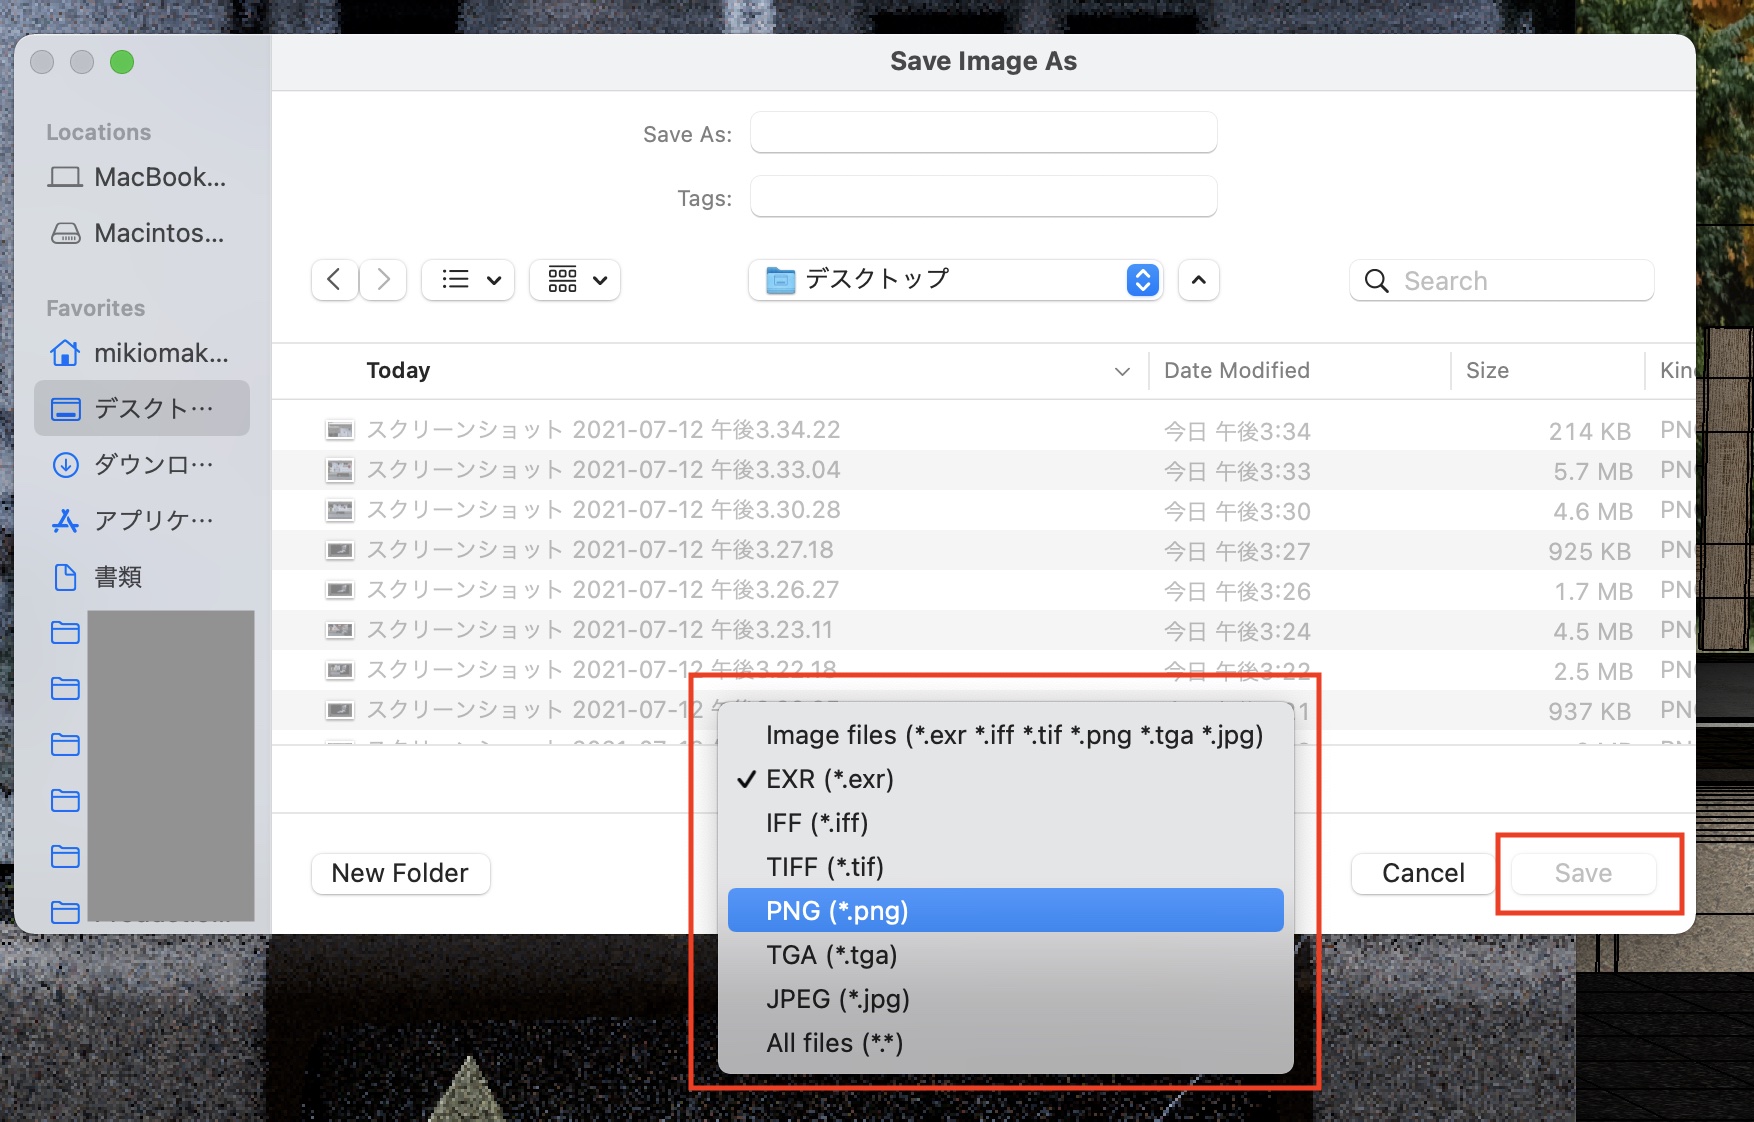The width and height of the screenshot is (1754, 1122).
Task: Open the 書類 folder in sidebar
Action: (118, 577)
